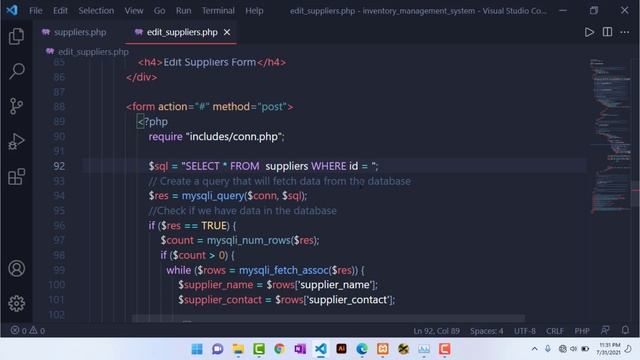The width and height of the screenshot is (640, 360).
Task: Click the mysqli_num_rows($res) line
Action: [240, 240]
